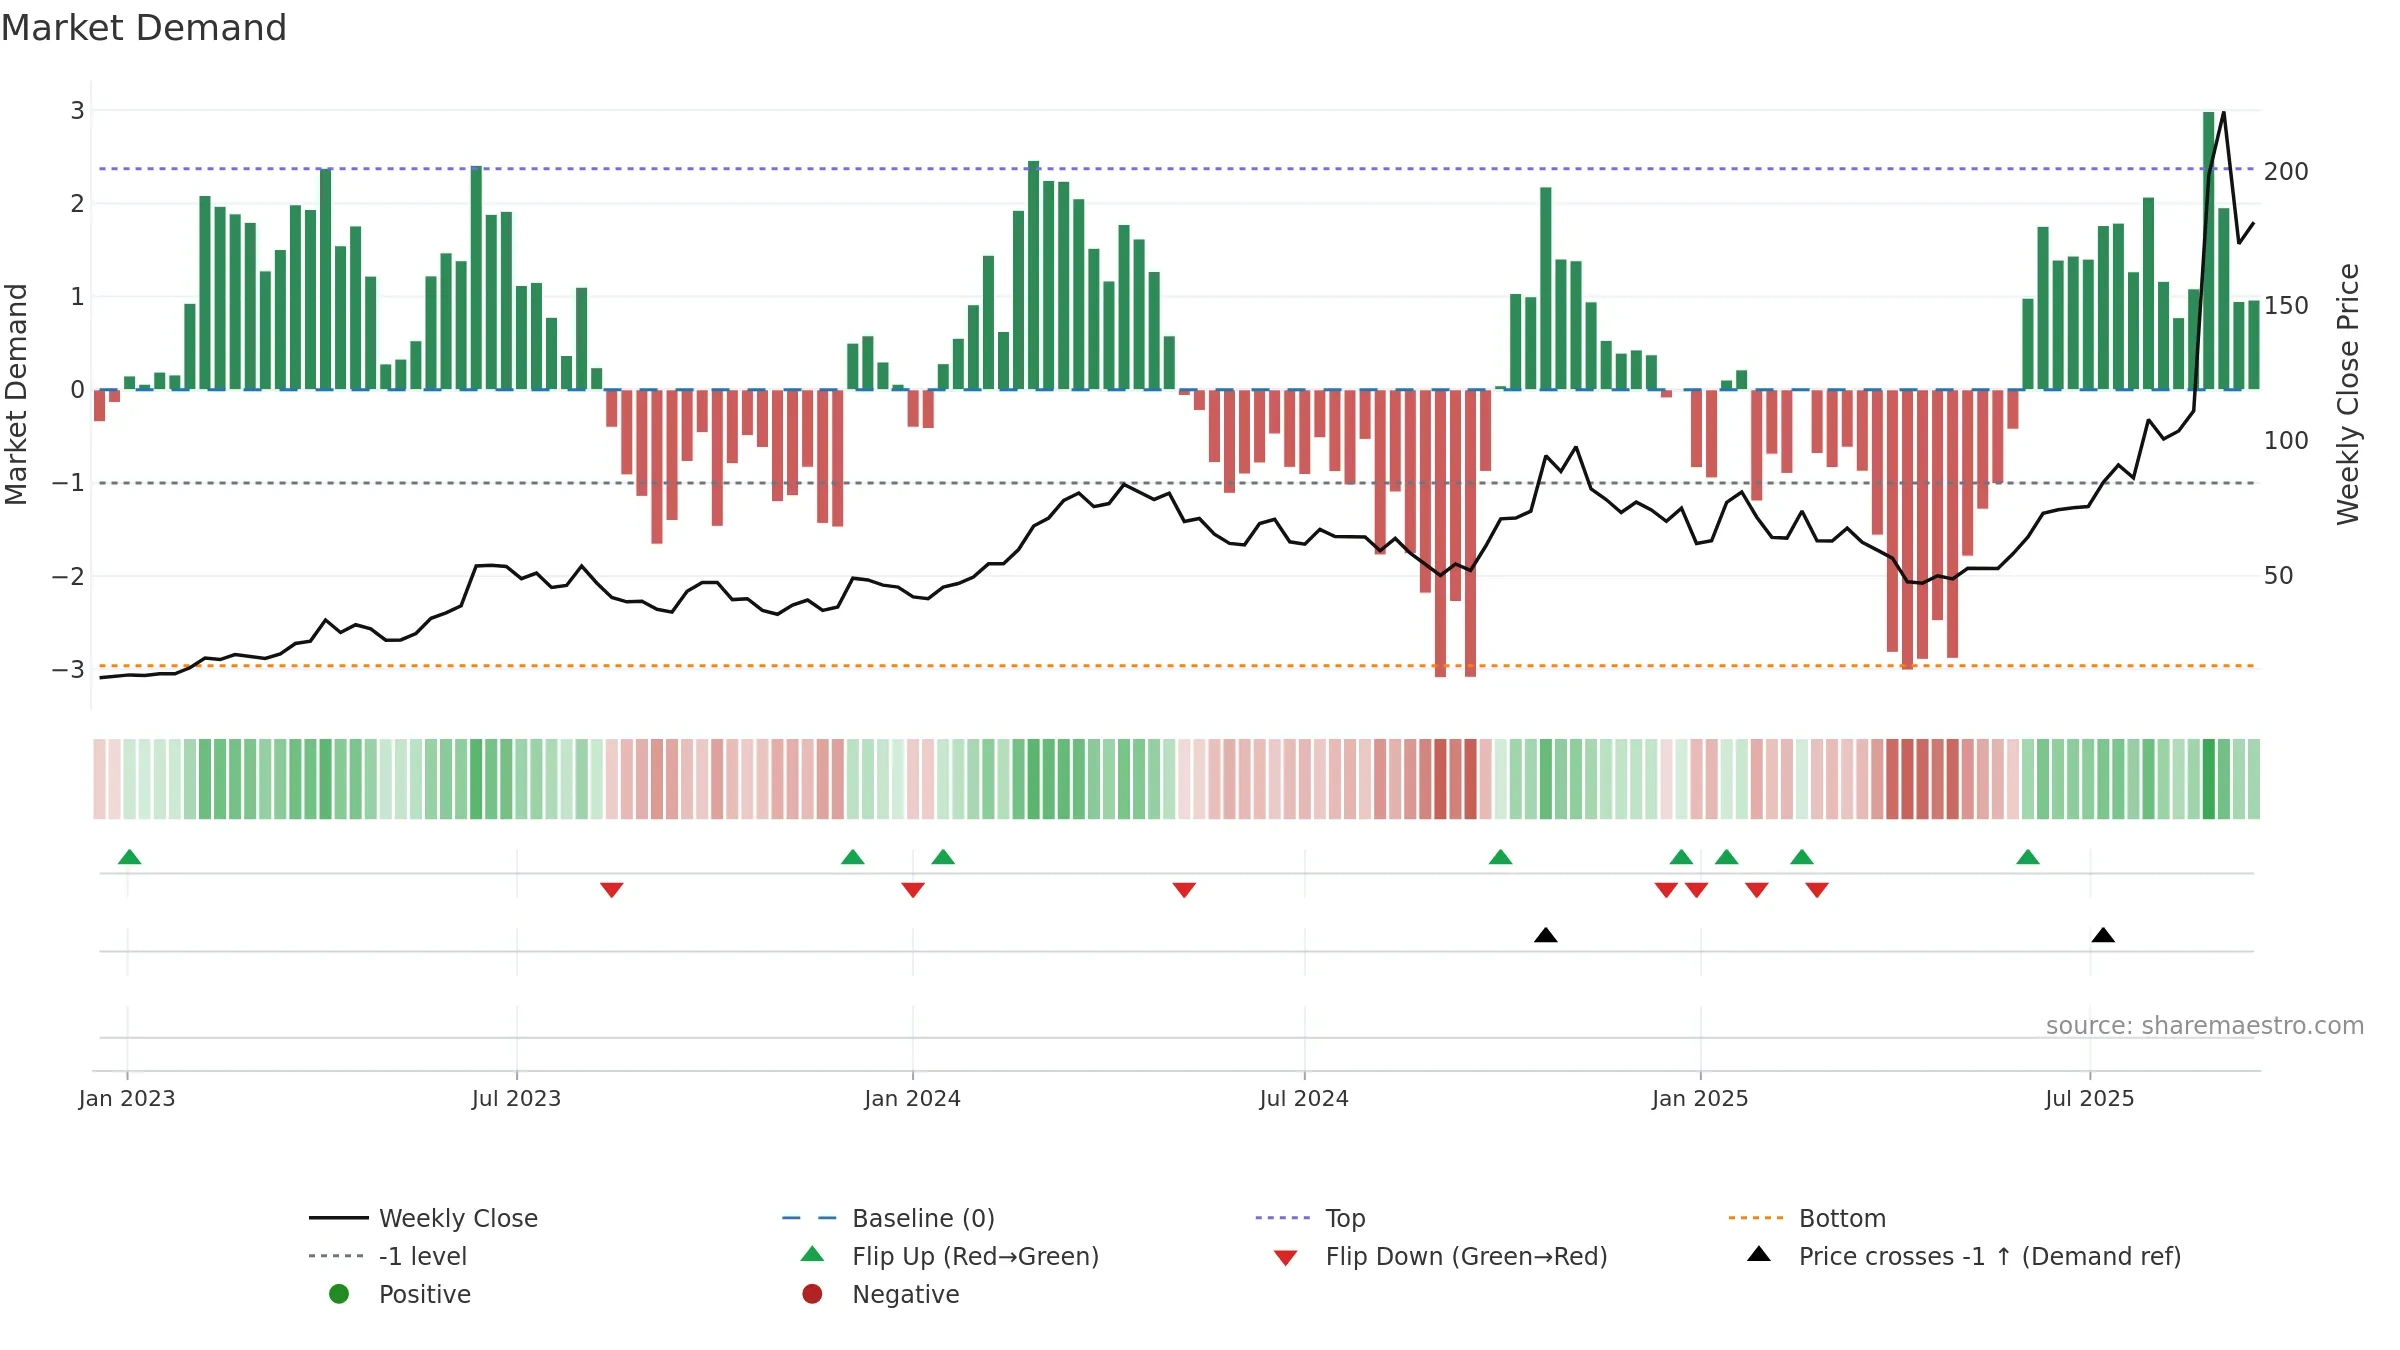Click the Jan 2025 x-axis label

click(1700, 1098)
